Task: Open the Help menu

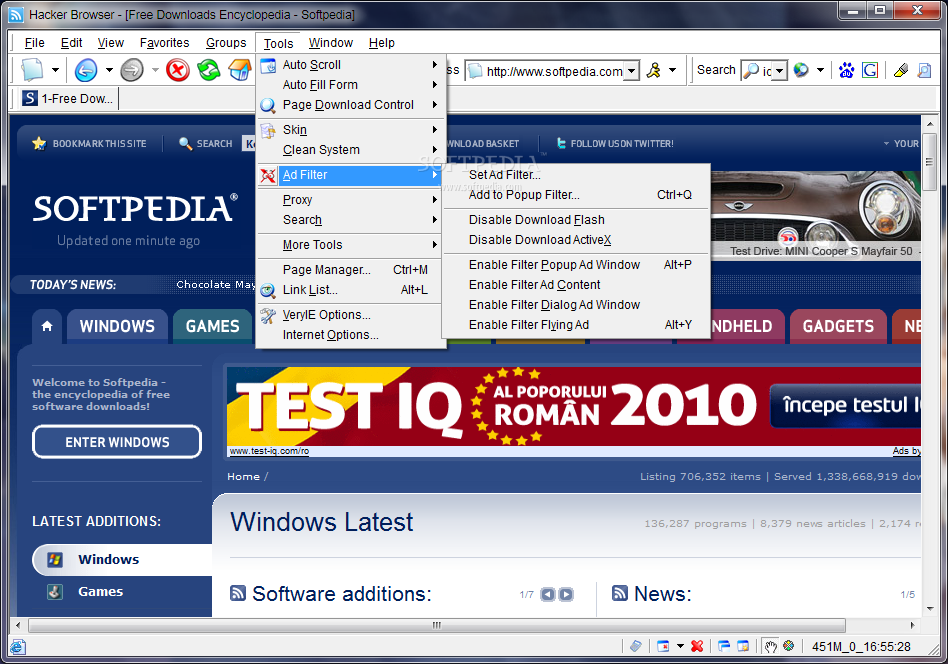Action: click(381, 43)
